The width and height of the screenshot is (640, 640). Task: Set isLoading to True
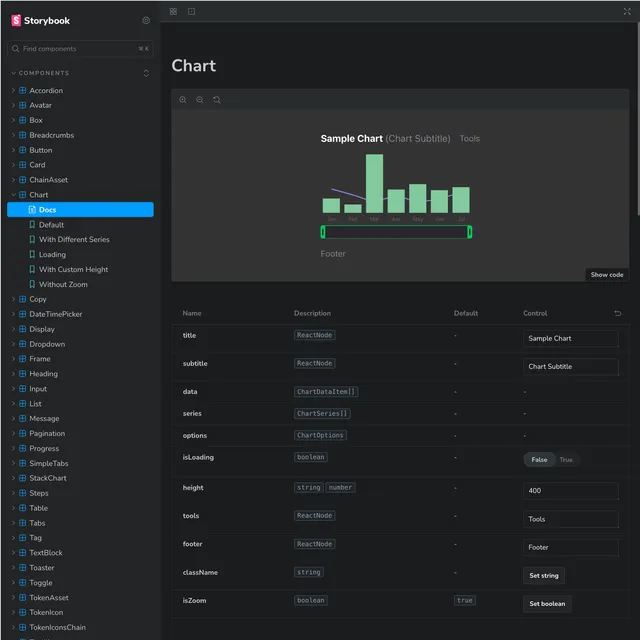(x=566, y=460)
